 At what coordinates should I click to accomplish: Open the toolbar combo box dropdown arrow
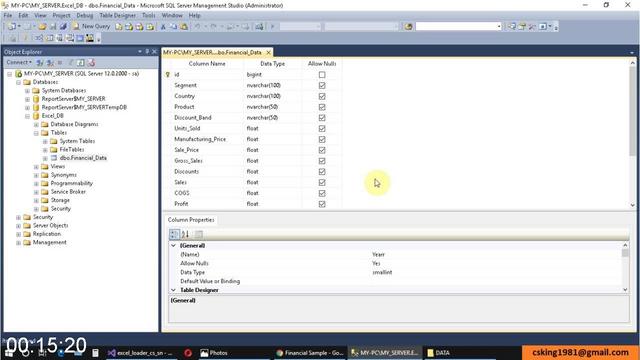click(499, 27)
